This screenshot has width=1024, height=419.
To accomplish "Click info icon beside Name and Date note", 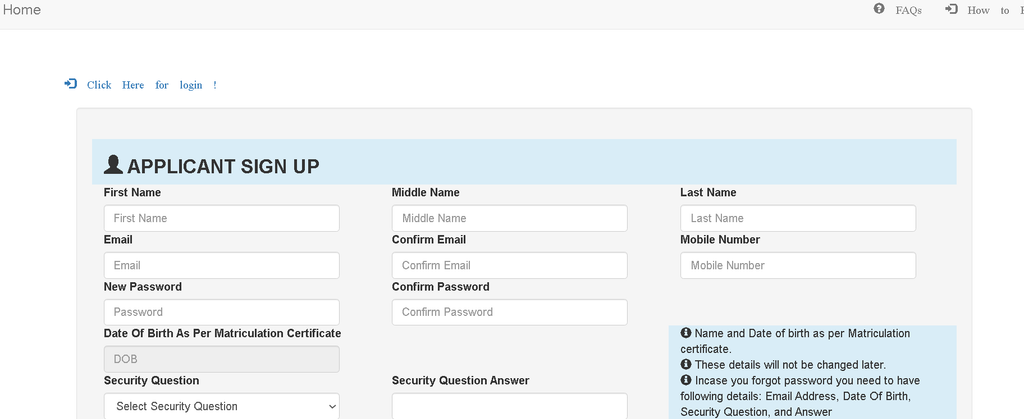I will (686, 333).
